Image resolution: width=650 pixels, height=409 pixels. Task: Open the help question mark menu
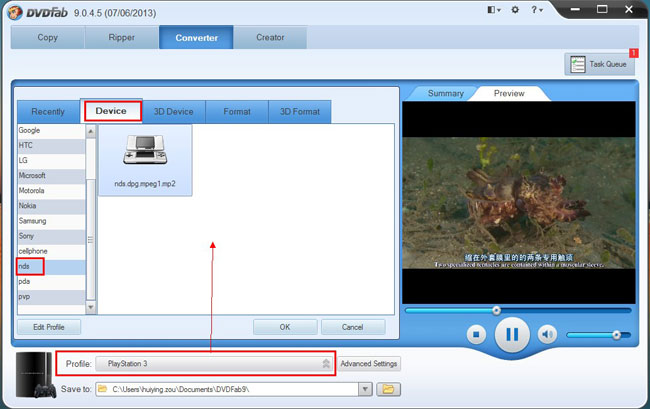pyautogui.click(x=538, y=10)
